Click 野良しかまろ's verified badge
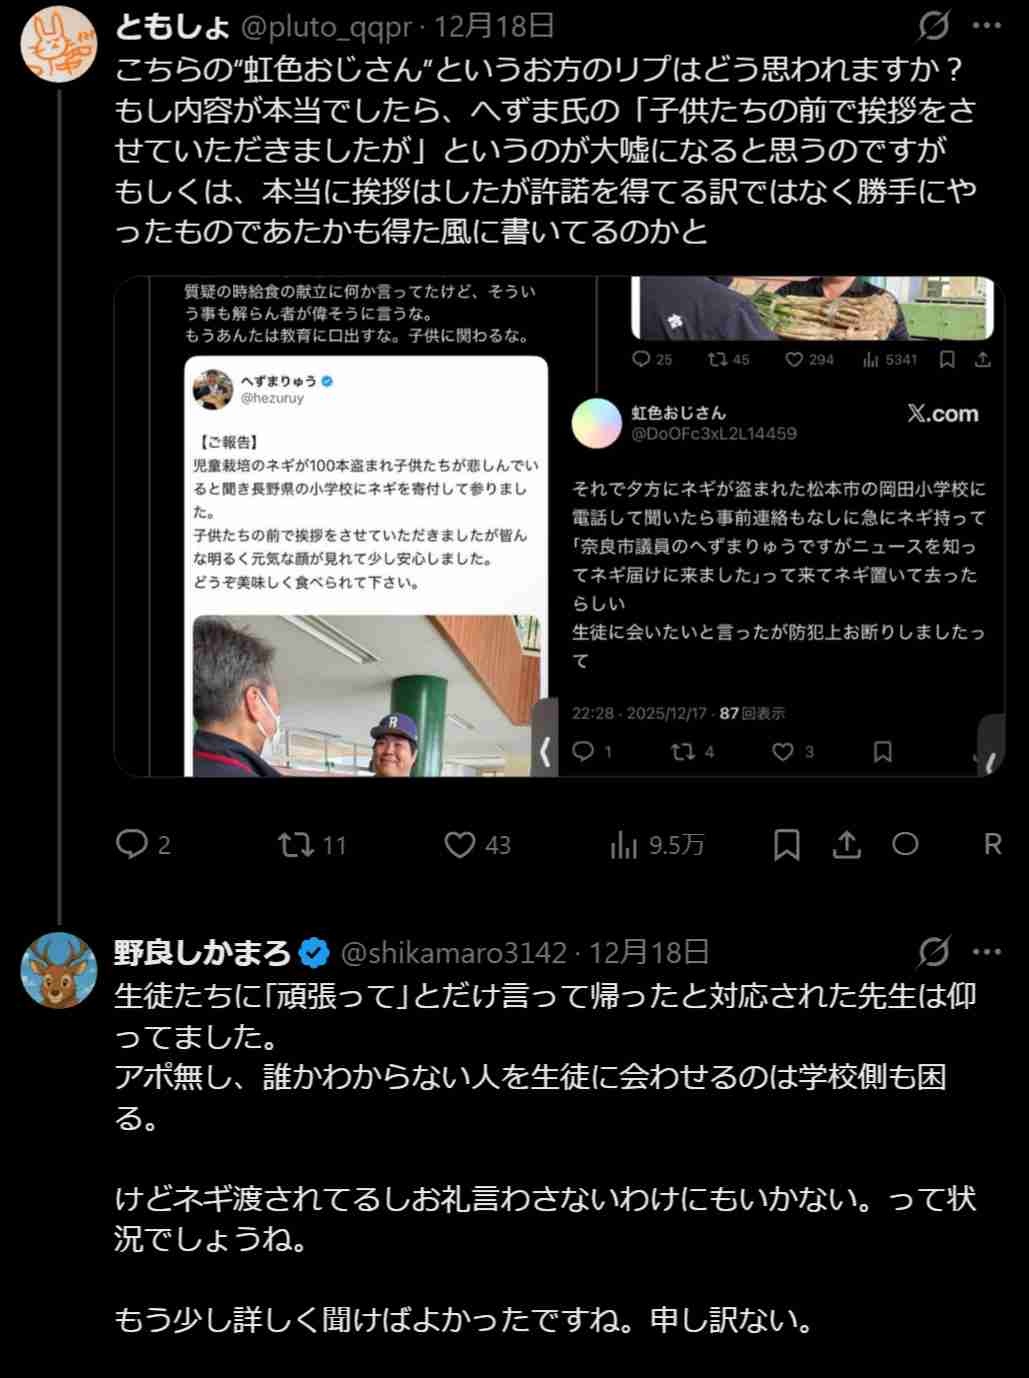1029x1378 pixels. coord(315,953)
